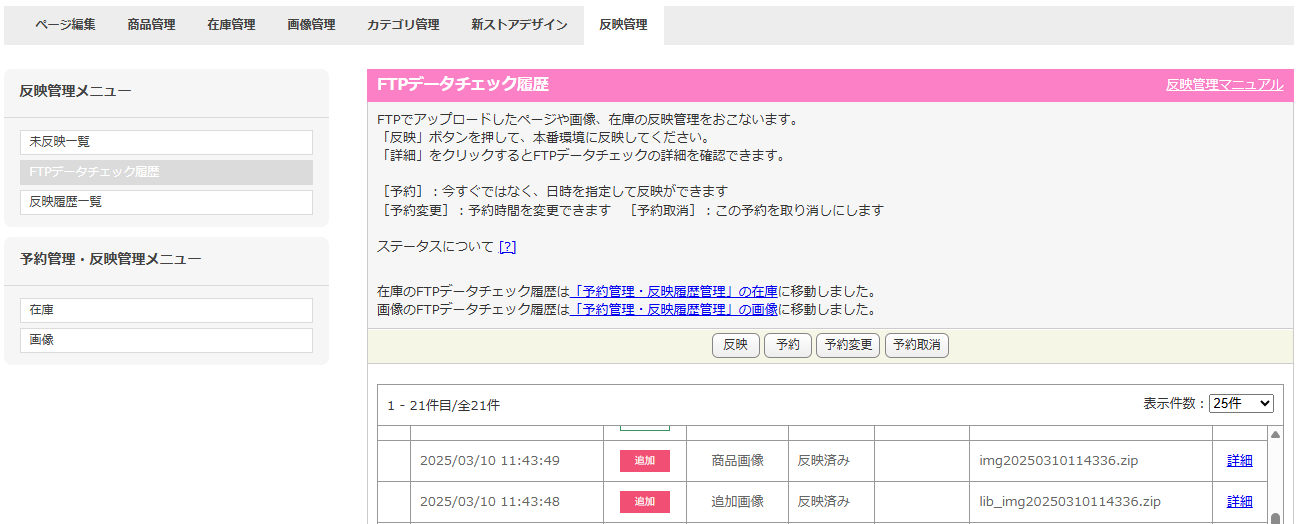Viewport: 1296px width, 524px height.
Task: Click the file name lib_img20250310114336.zip
Action: 1070,501
